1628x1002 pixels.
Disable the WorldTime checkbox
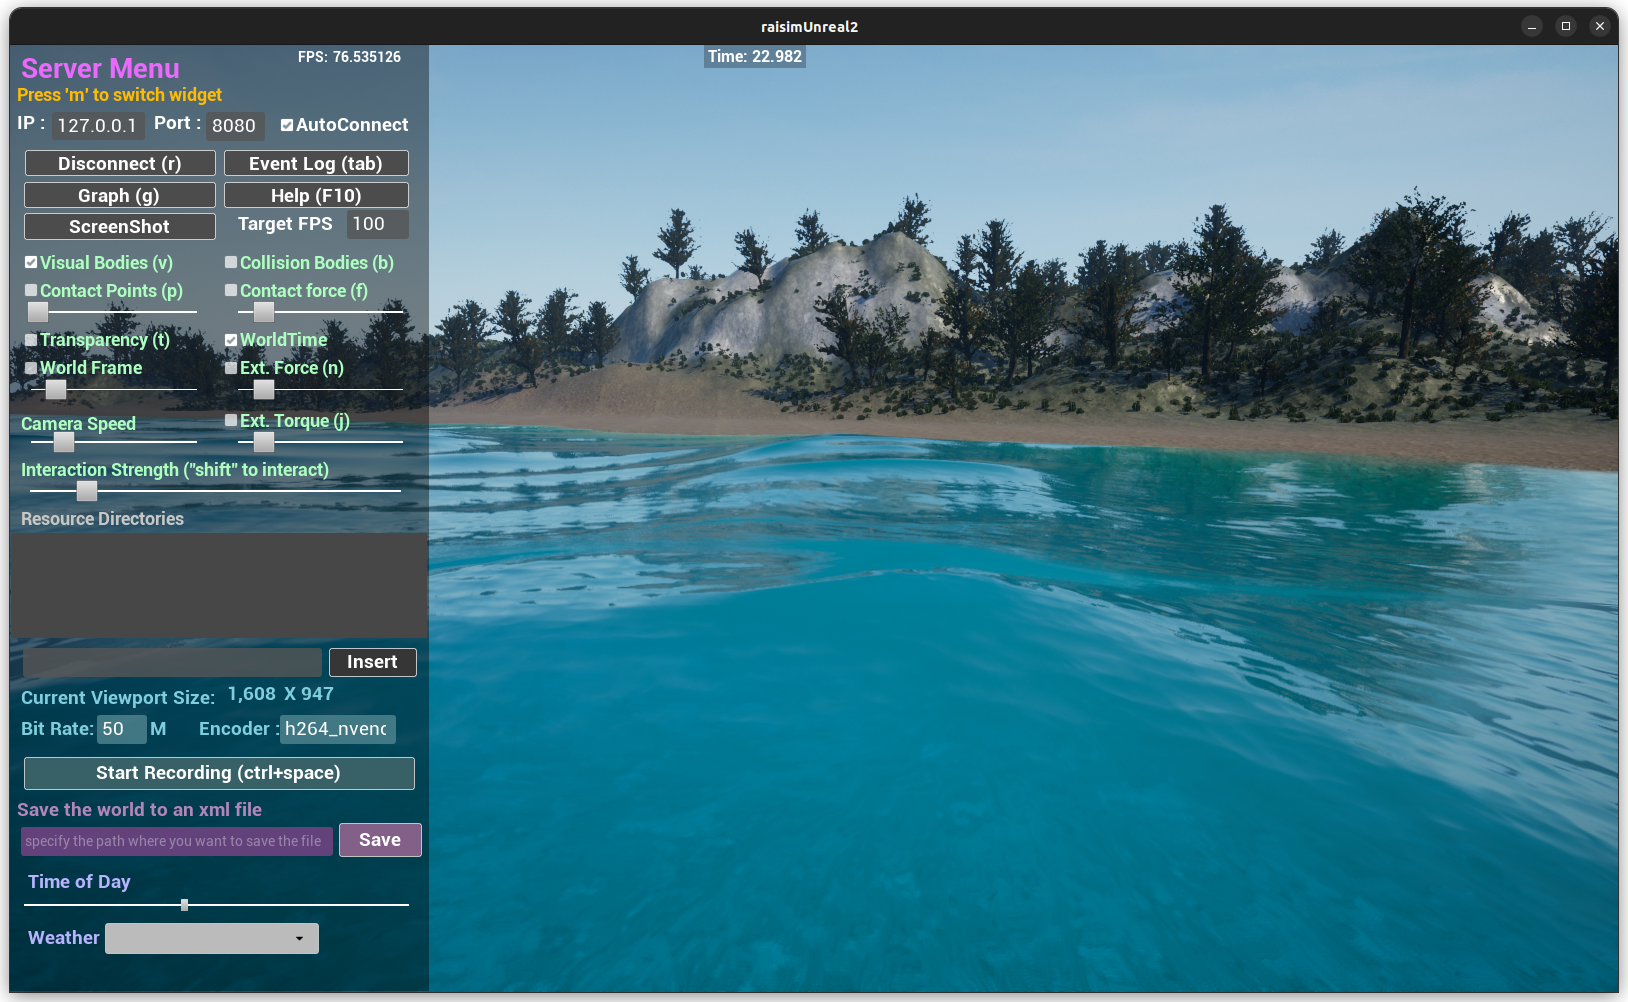click(x=231, y=340)
